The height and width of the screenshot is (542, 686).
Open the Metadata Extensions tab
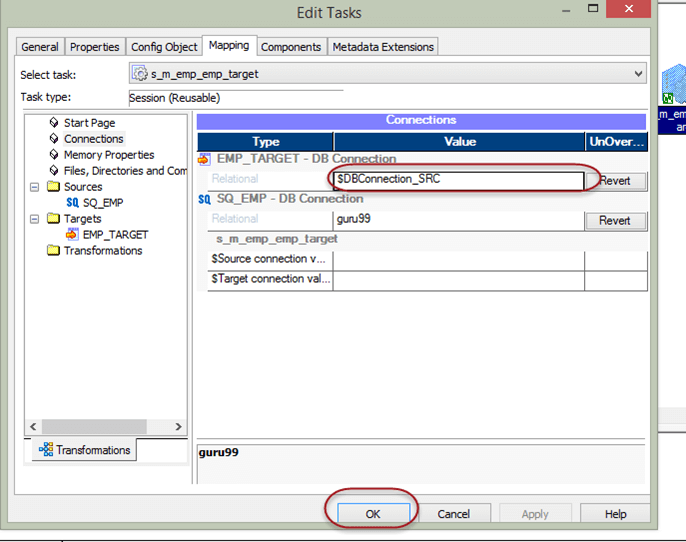tap(382, 47)
